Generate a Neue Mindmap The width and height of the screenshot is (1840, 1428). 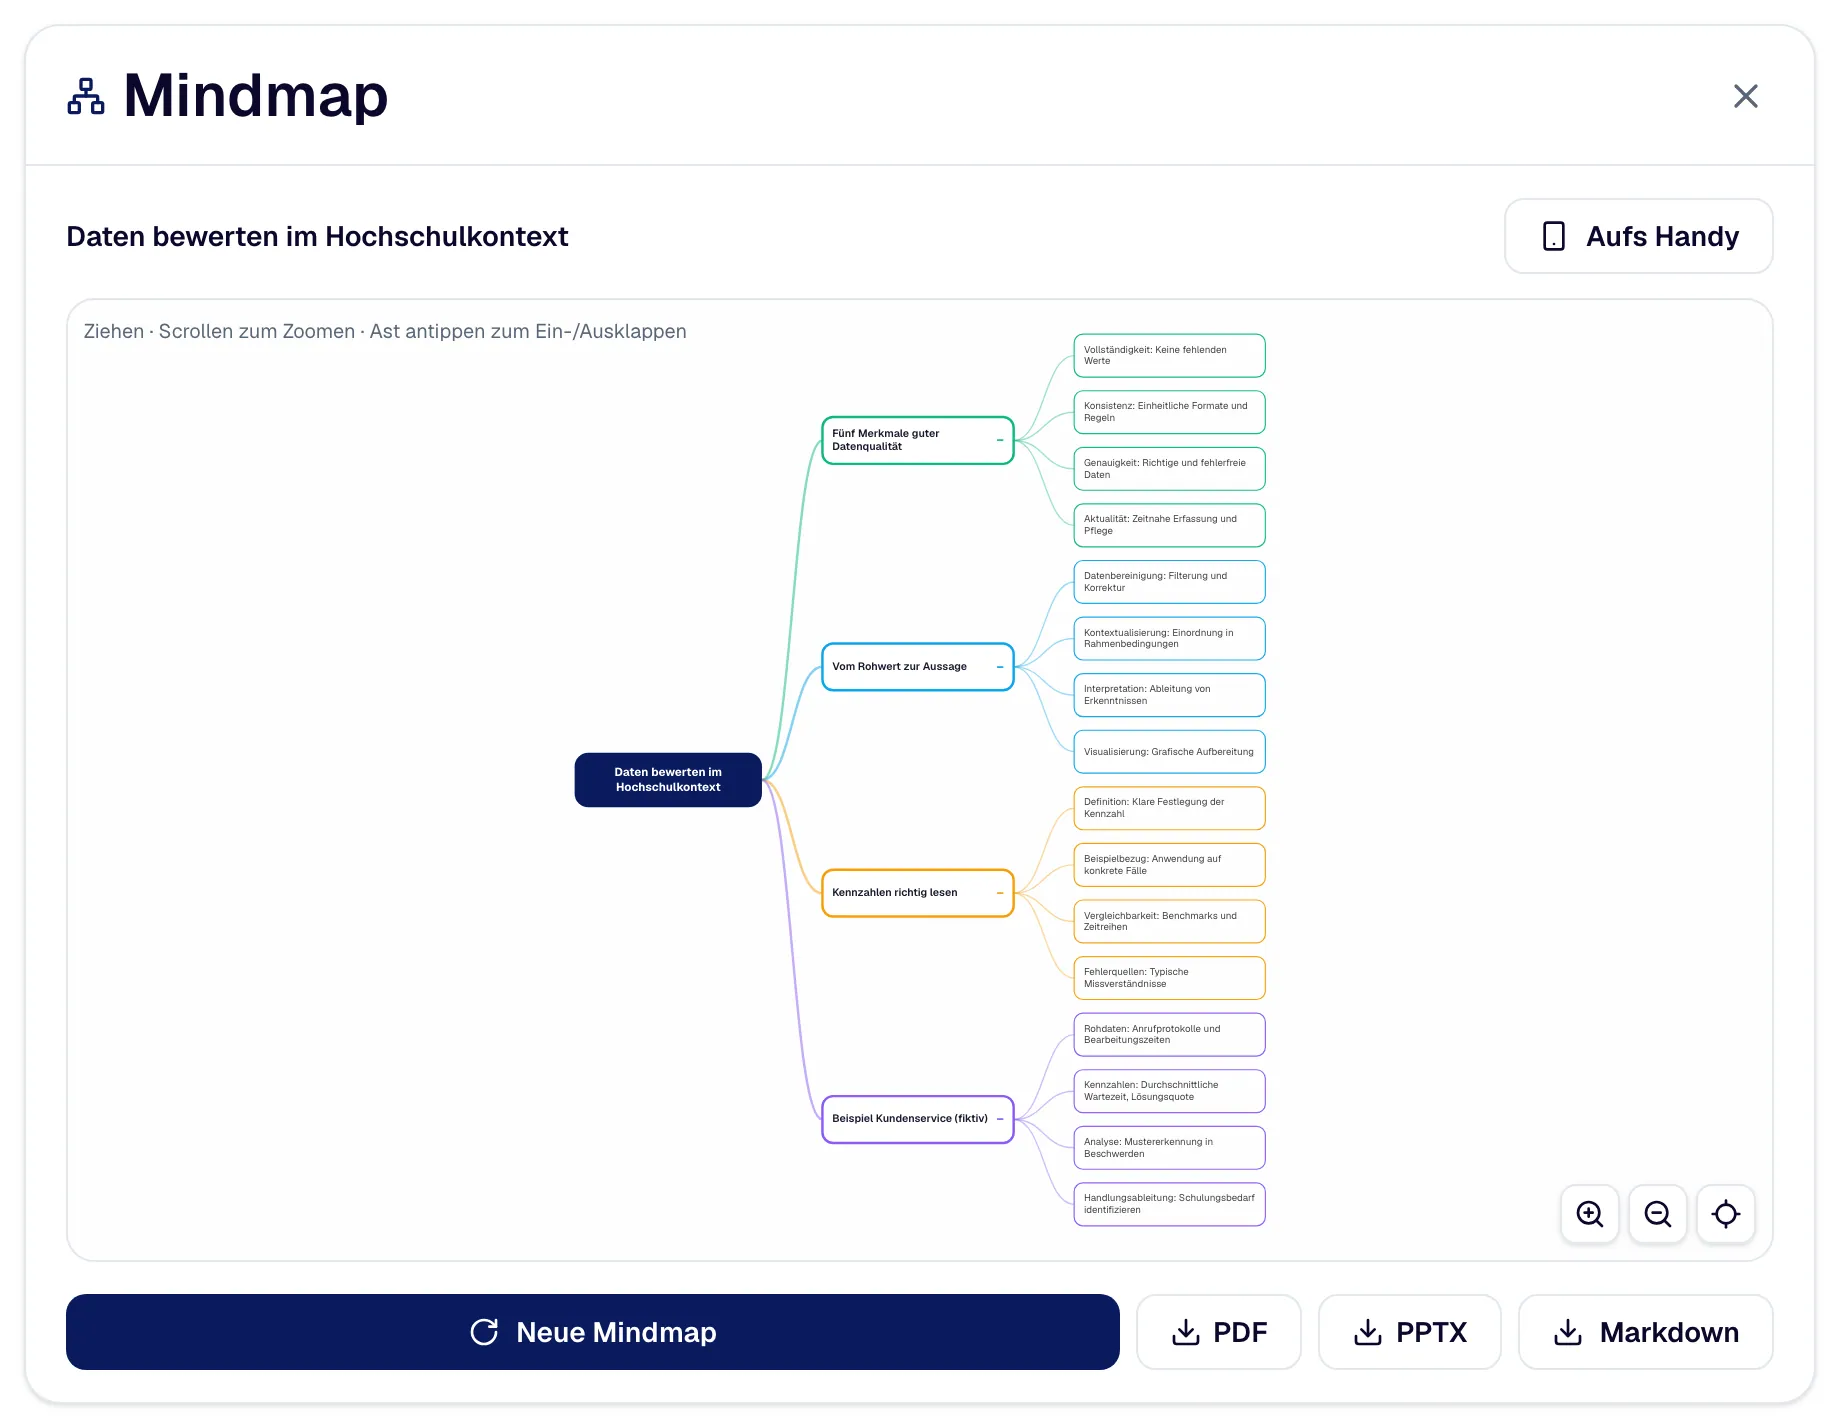[x=593, y=1332]
